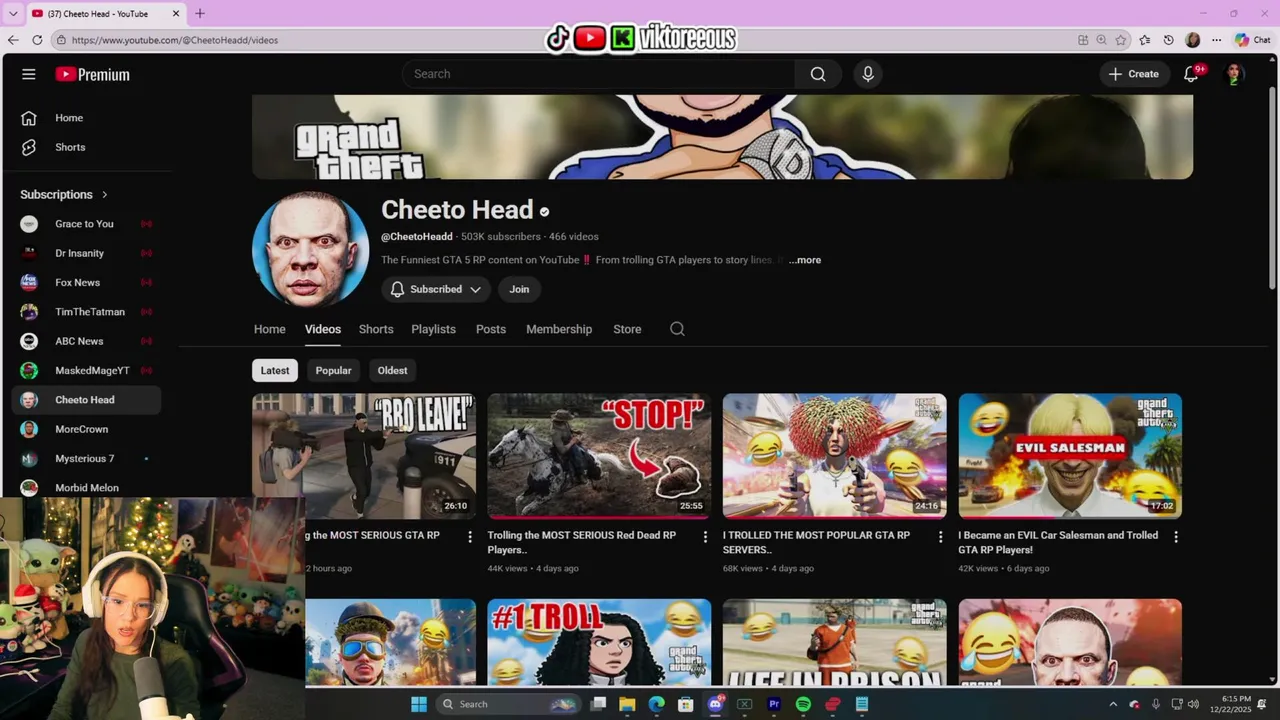Open "I TROLLED THE MOST POPULAR GTA RP SERVERS" title
Screen dimensions: 1280x720
coord(816,542)
